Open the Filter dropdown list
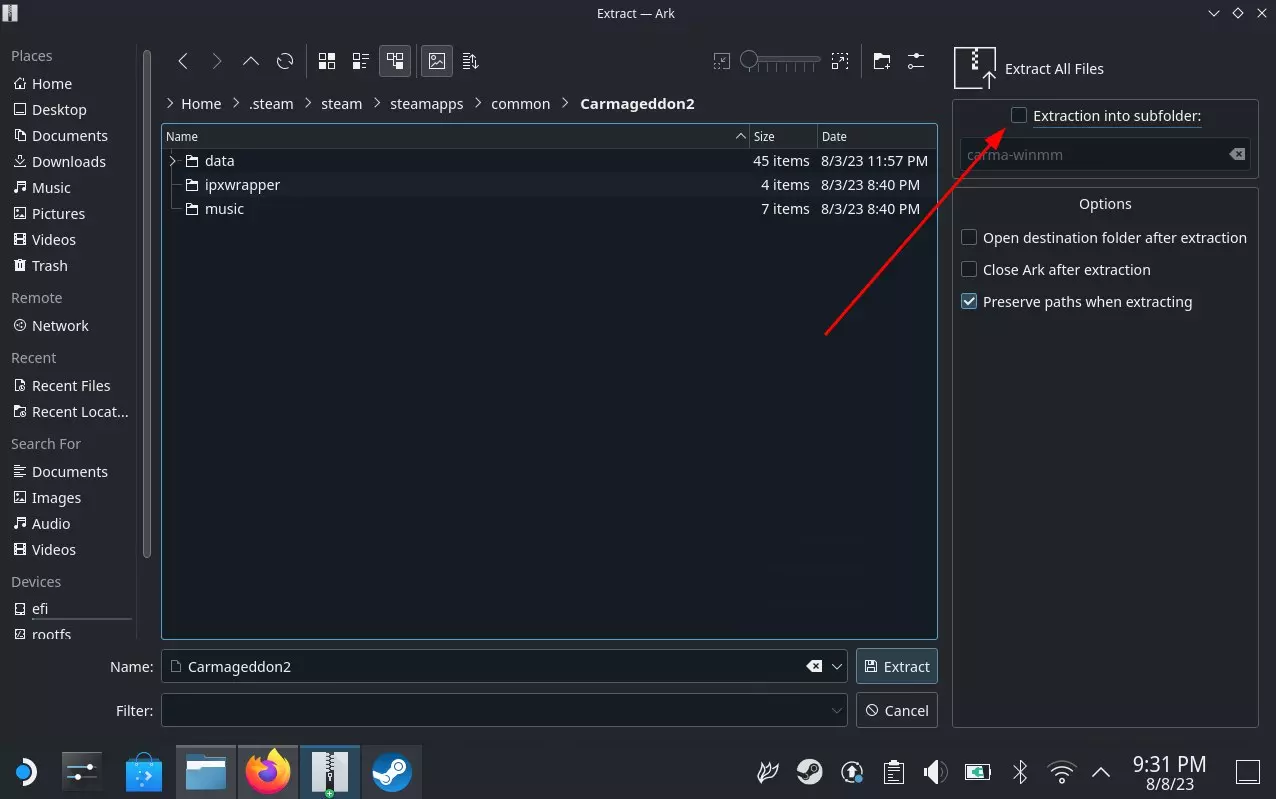 tap(837, 711)
